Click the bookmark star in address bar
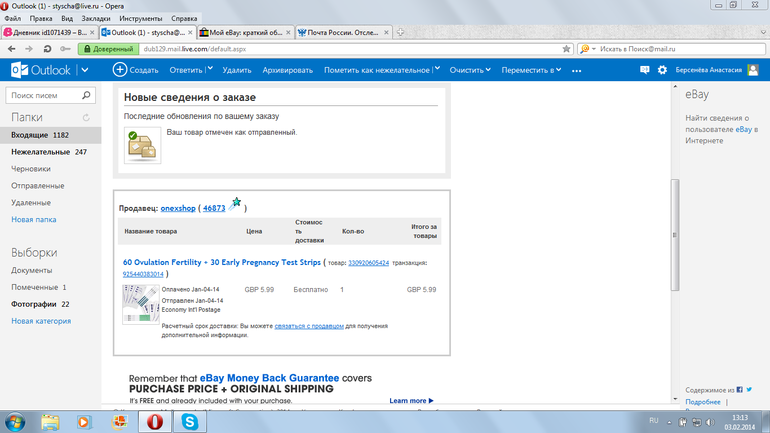 click(567, 48)
